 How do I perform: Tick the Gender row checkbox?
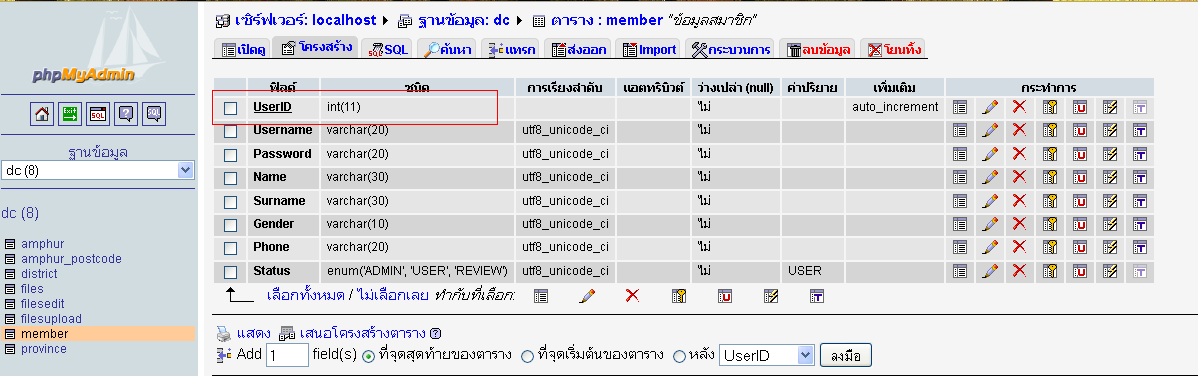pos(231,225)
